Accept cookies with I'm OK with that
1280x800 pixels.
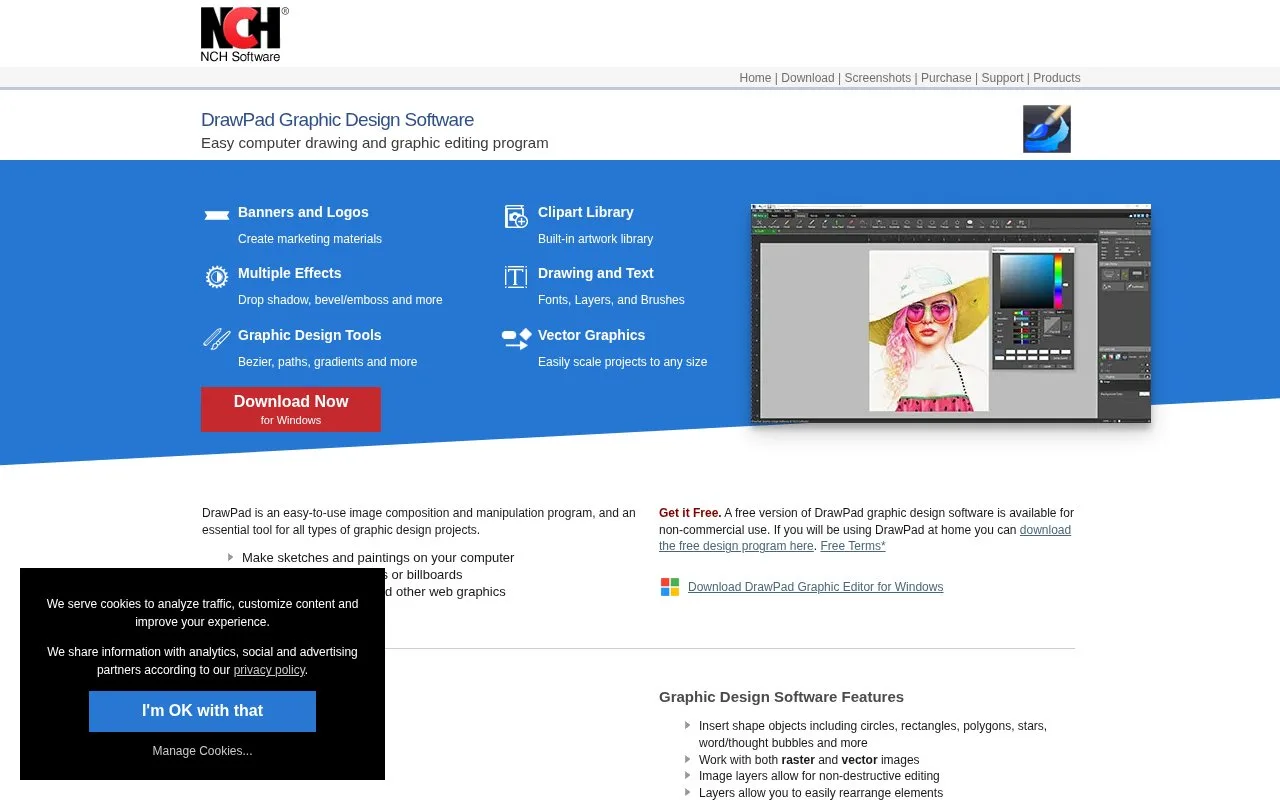[x=202, y=711]
